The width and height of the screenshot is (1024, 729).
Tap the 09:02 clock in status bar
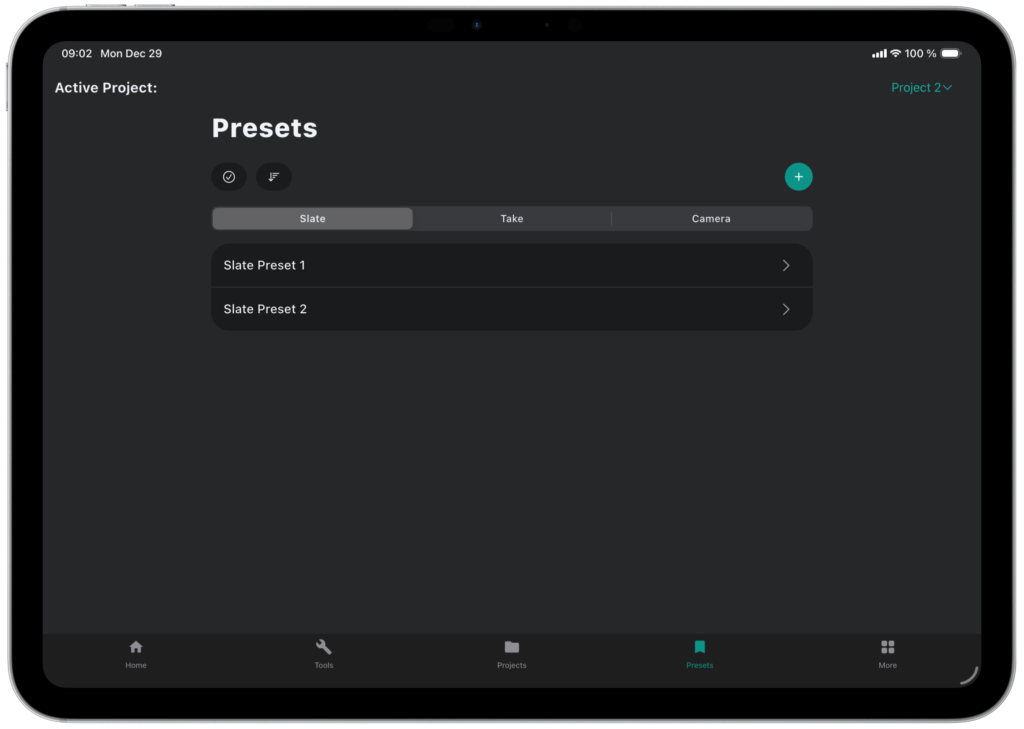click(76, 54)
